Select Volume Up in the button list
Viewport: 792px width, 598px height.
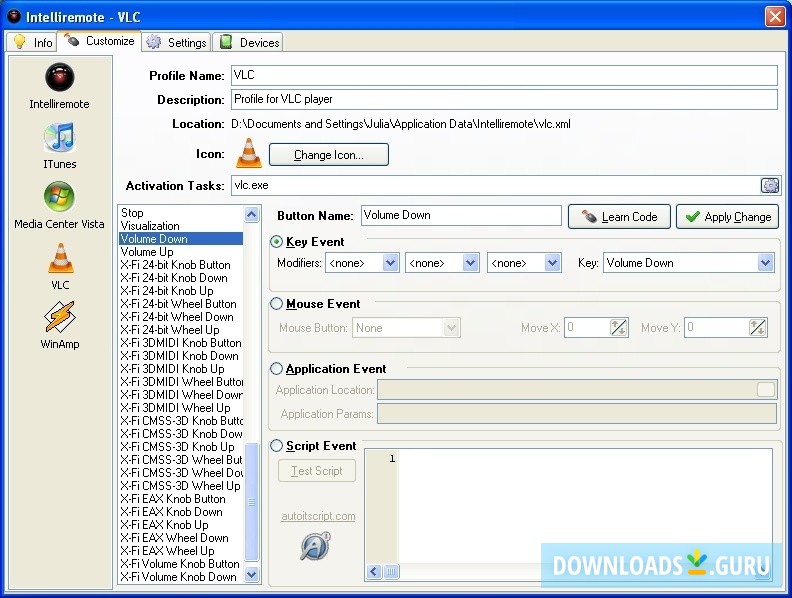[x=181, y=252]
